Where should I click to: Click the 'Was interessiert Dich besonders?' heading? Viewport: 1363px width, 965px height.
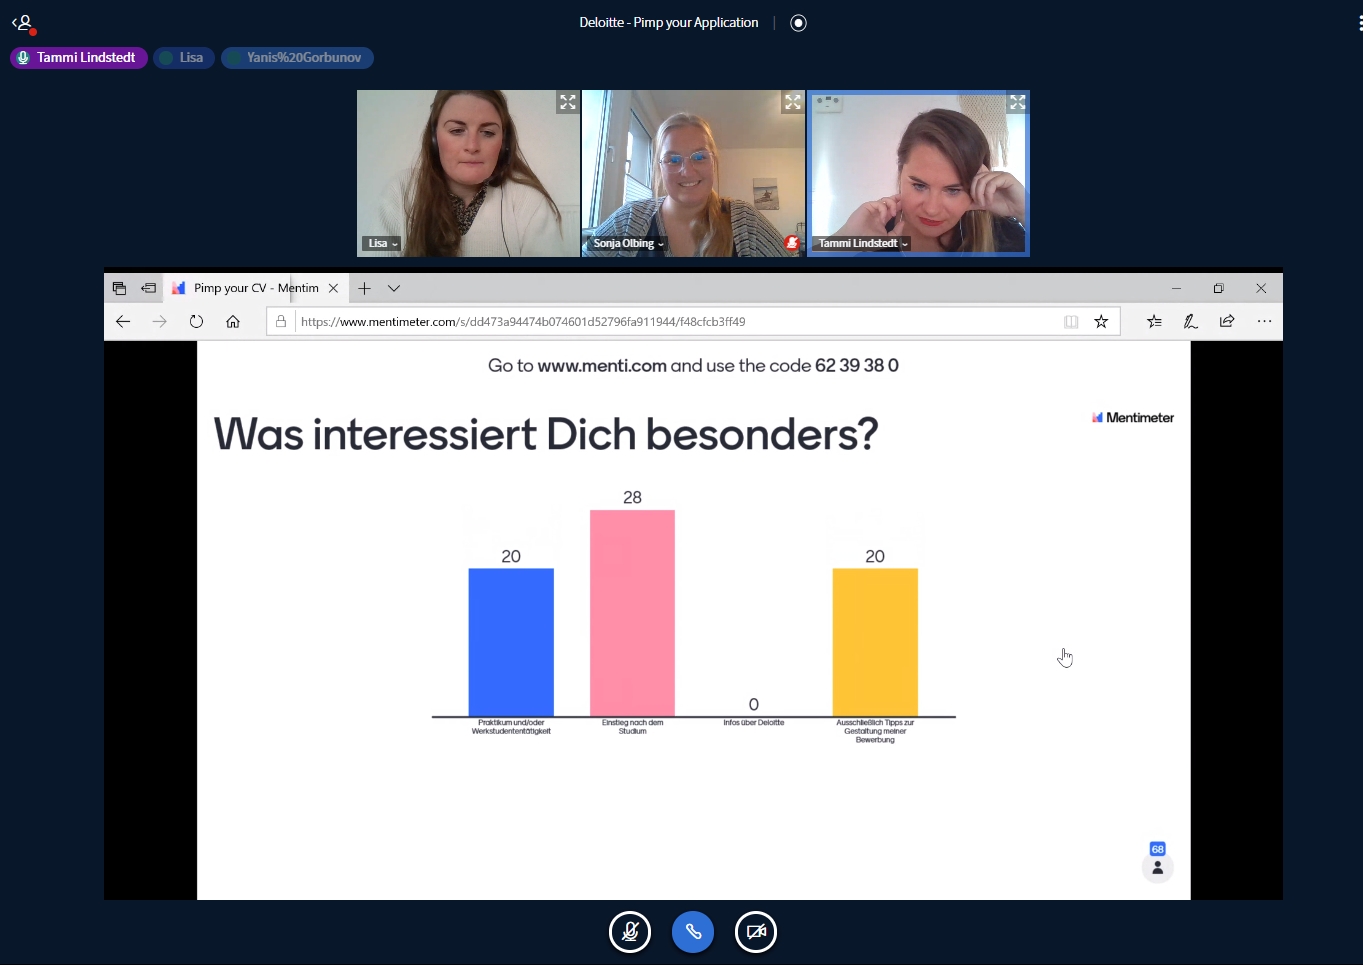546,434
